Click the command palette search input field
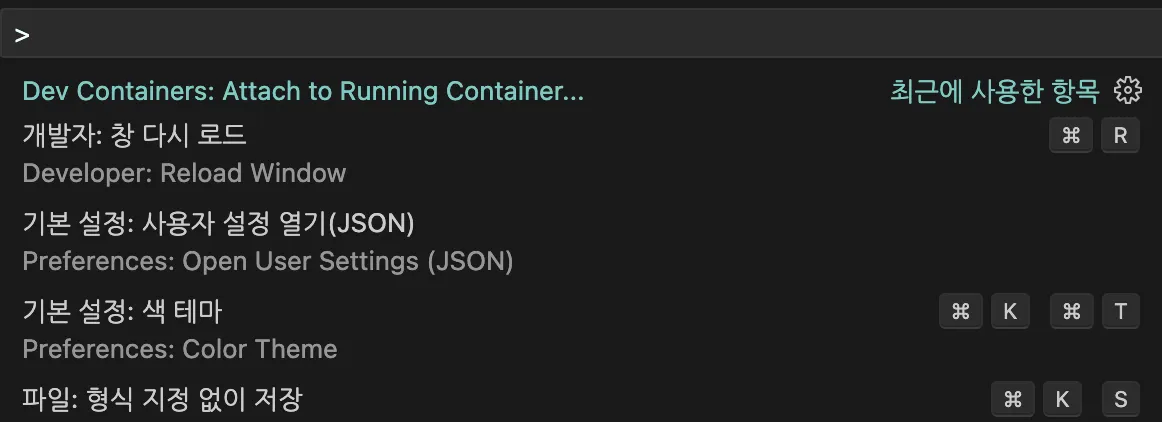Screen dimensions: 1162x422 [x=580, y=36]
